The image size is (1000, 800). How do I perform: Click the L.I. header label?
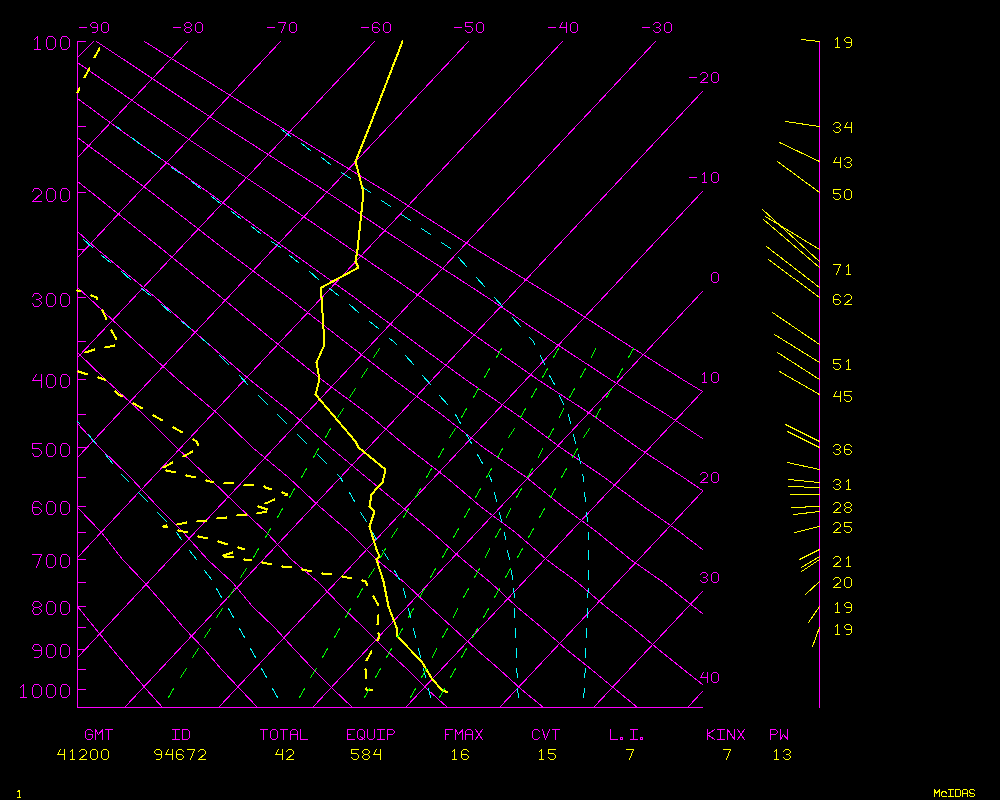point(627,735)
